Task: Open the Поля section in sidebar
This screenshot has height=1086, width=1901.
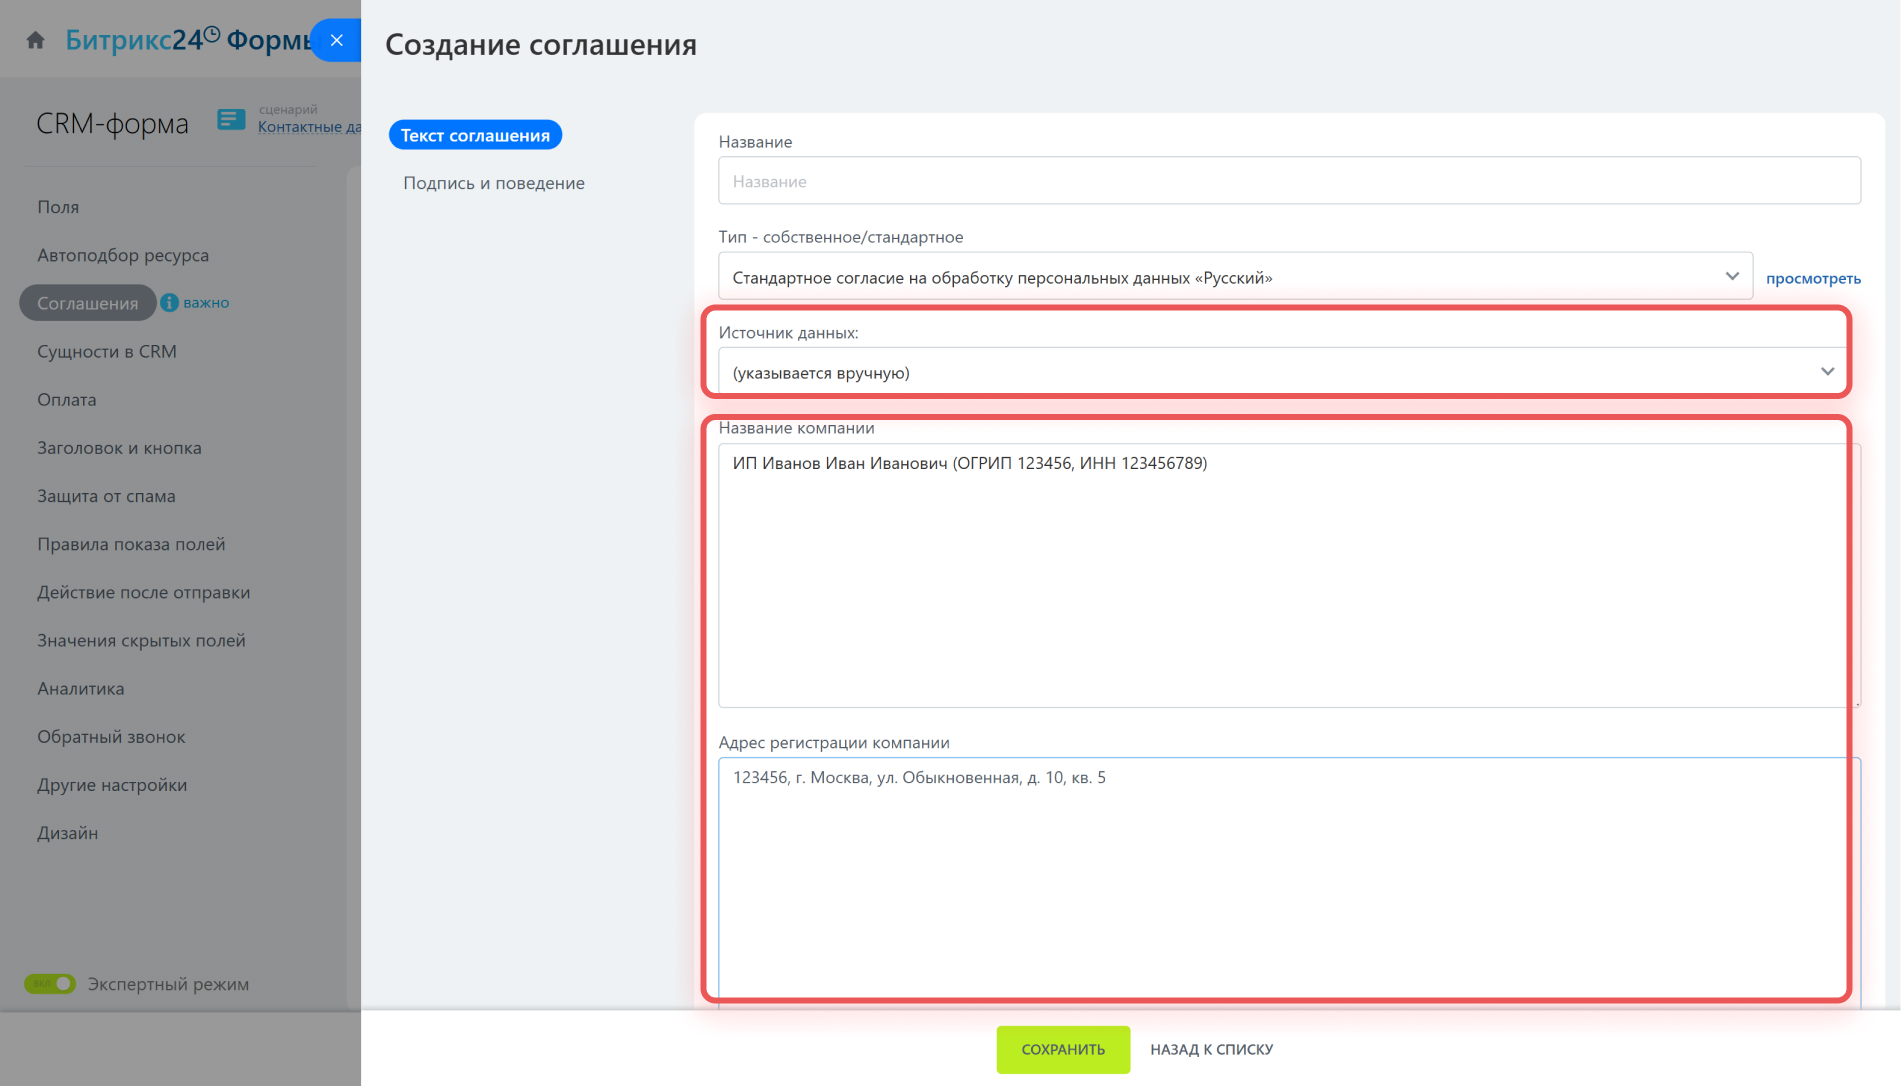Action: 58,207
